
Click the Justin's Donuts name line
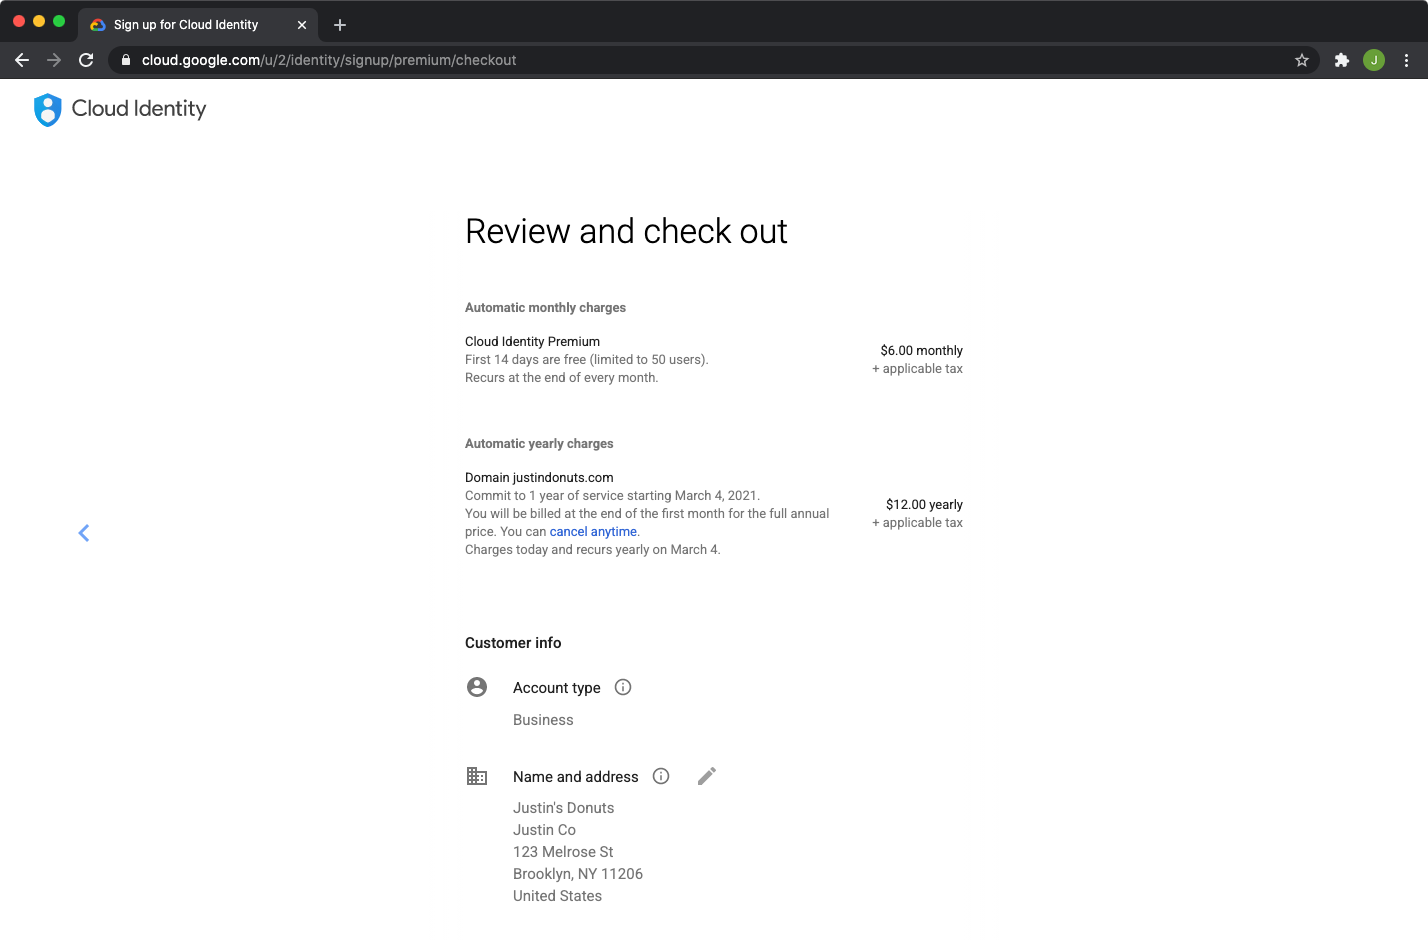coord(563,808)
